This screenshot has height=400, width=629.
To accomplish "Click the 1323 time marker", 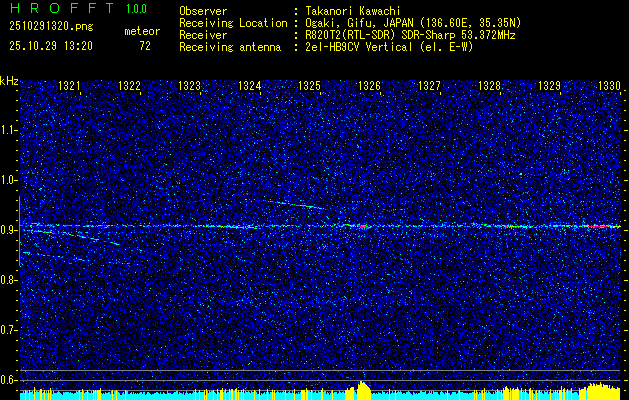I will point(189,86).
